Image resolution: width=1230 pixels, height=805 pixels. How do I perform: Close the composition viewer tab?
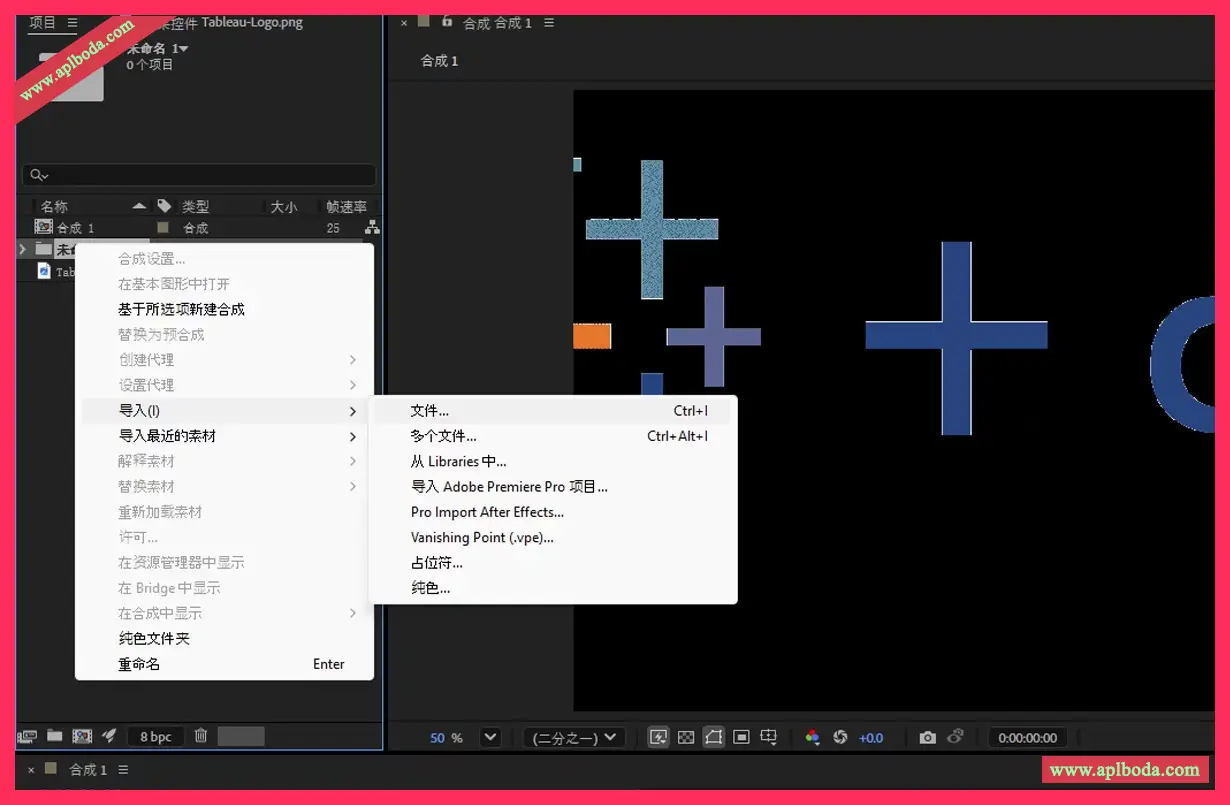point(404,22)
